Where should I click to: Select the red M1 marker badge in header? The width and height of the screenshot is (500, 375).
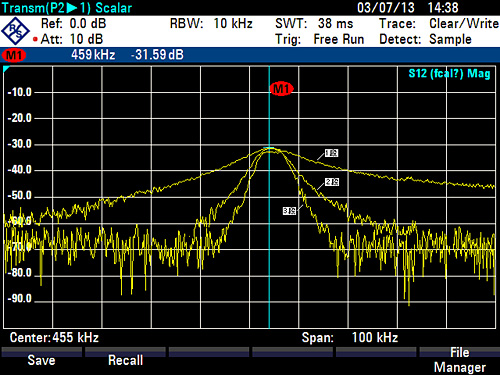[14, 55]
